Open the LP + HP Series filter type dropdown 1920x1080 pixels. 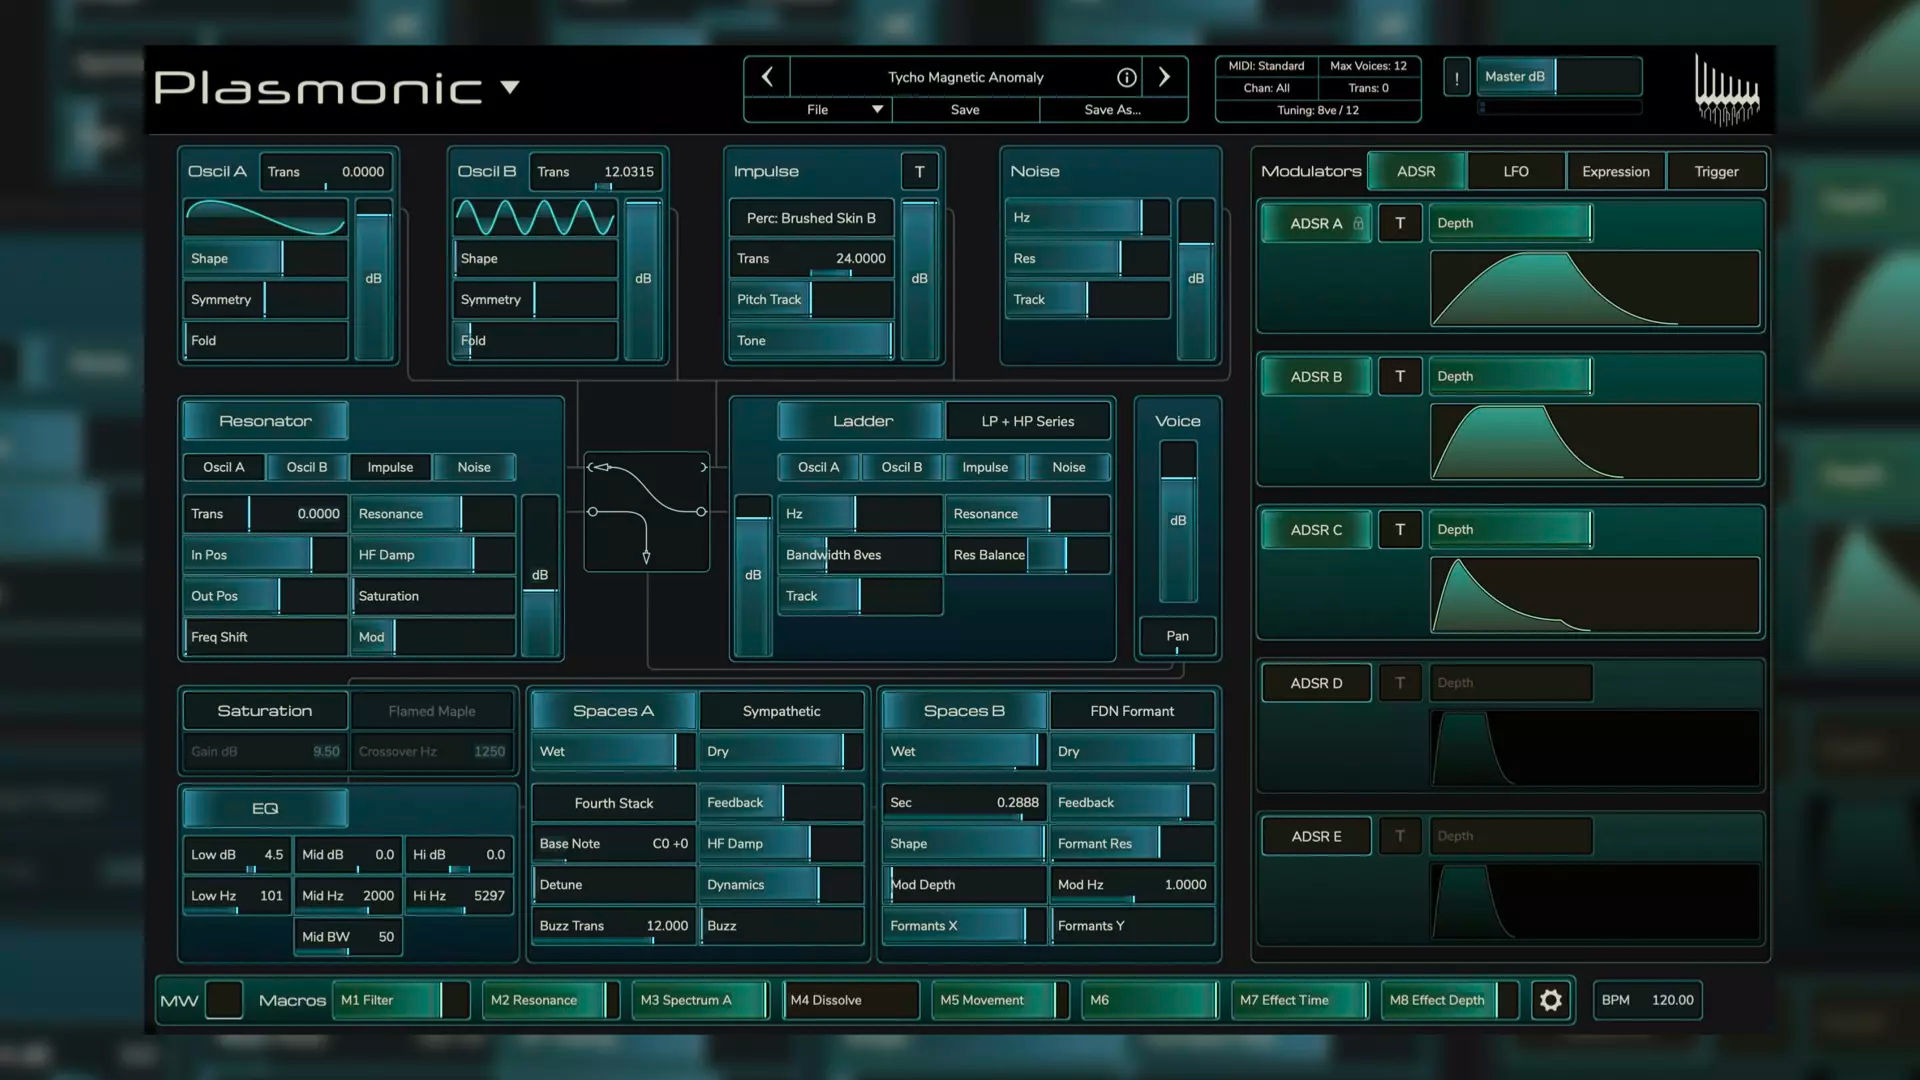tap(1028, 421)
